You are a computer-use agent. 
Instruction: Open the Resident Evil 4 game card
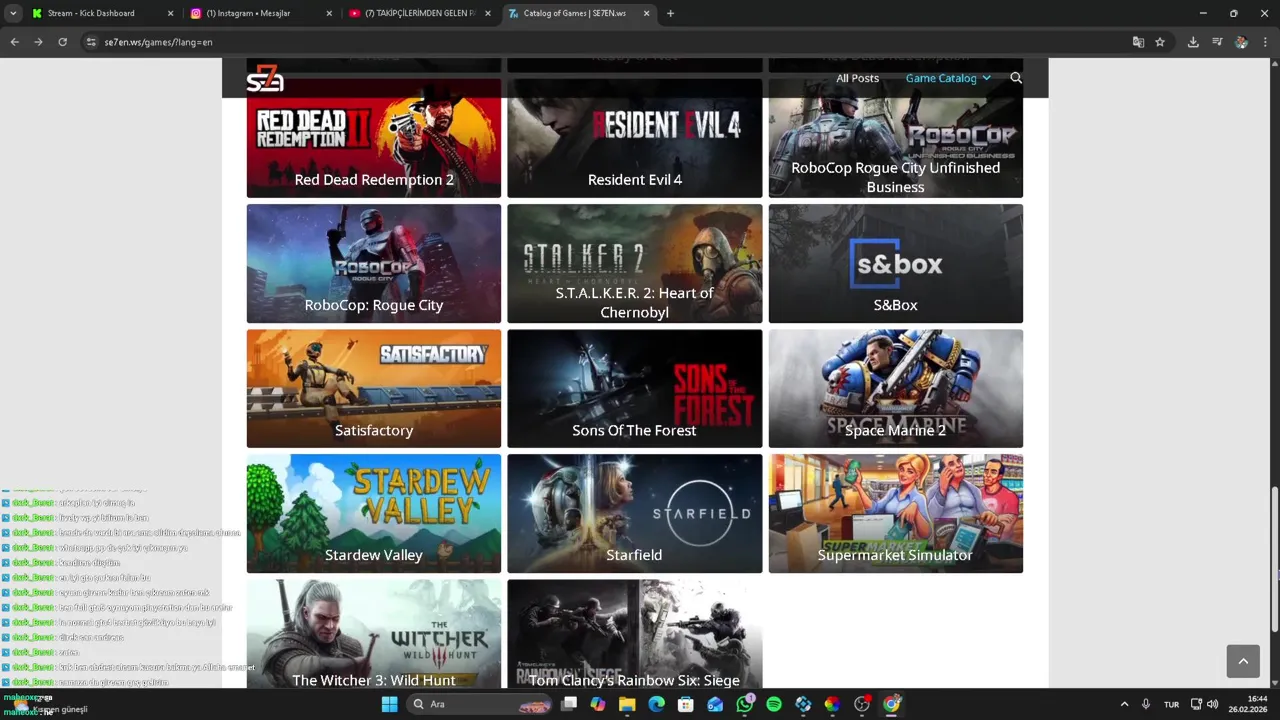click(x=635, y=138)
